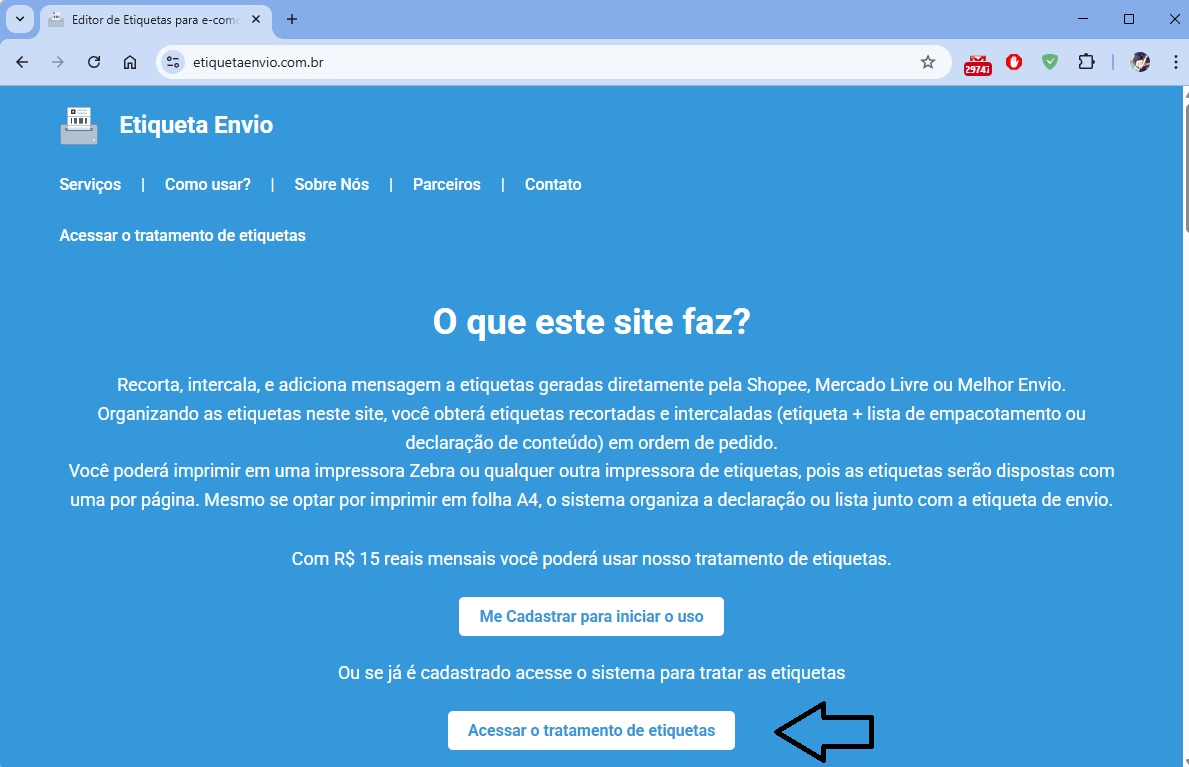Viewport: 1189px width, 767px height.
Task: Open the green shield extension
Action: tap(1049, 62)
